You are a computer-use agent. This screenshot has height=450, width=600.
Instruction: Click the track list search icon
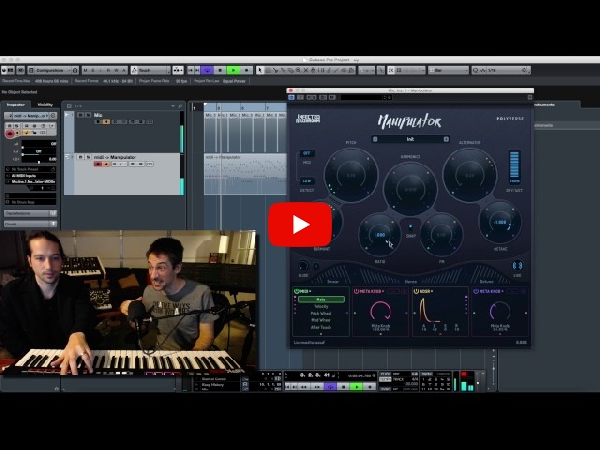pyautogui.click(x=180, y=106)
